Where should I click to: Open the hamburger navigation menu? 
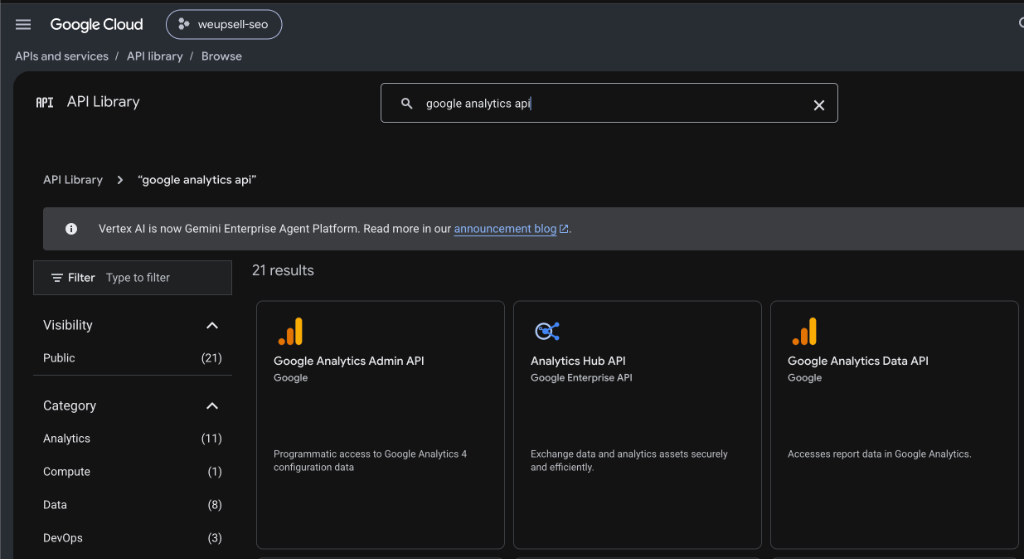point(24,24)
